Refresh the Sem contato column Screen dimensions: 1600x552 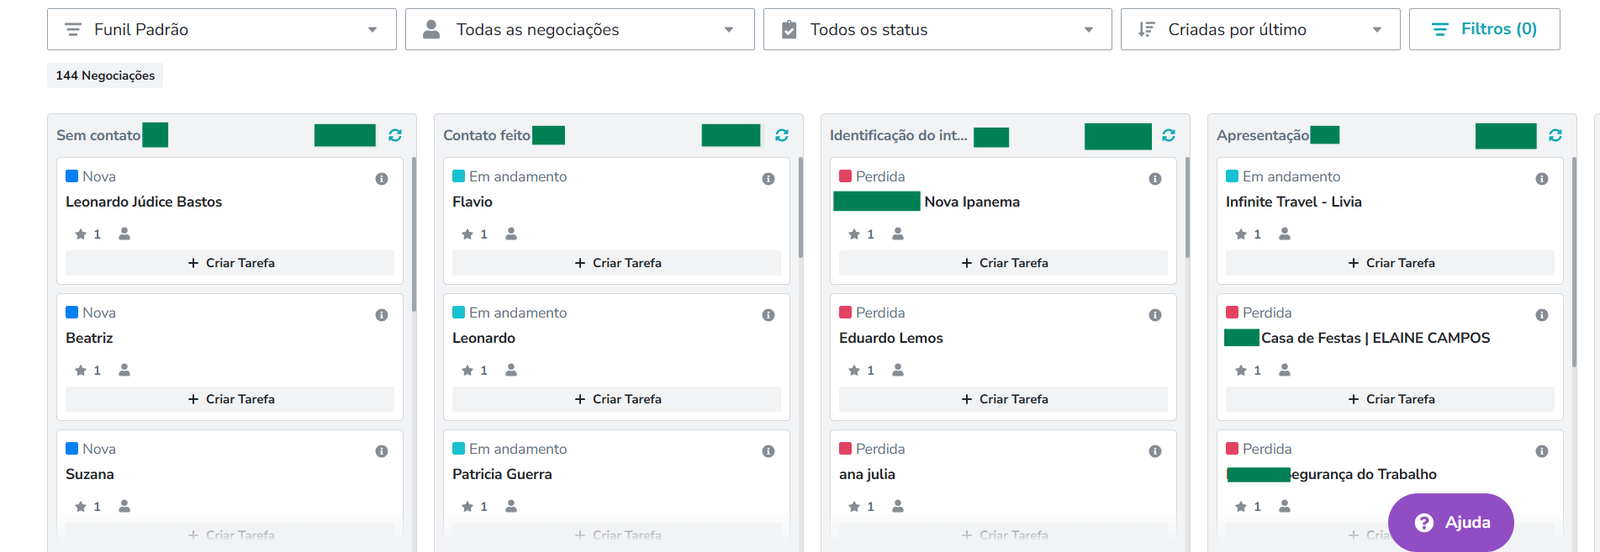[x=395, y=135]
